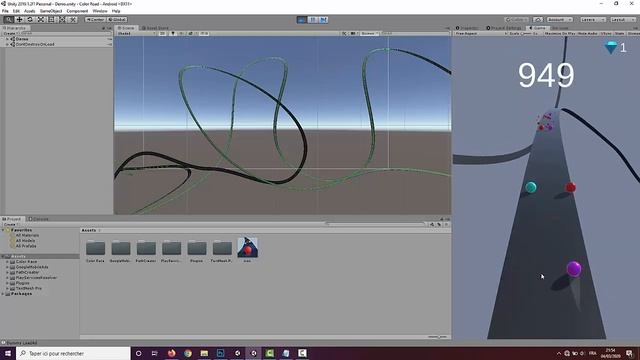The width and height of the screenshot is (640, 360).
Task: Switch to the Project tab
Action: click(12, 219)
